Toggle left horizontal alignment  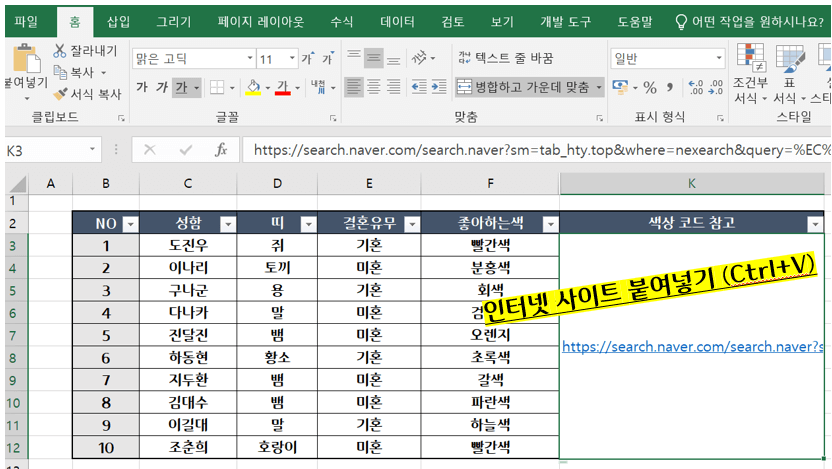point(354,87)
